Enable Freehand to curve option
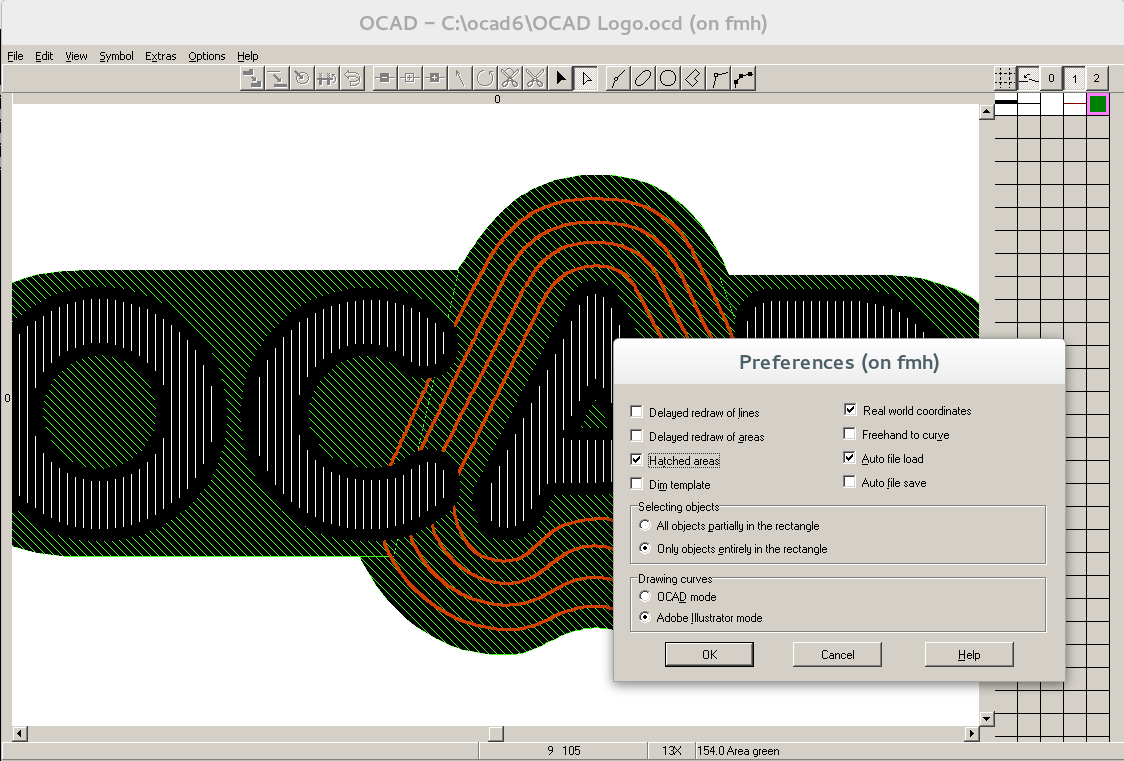 (x=849, y=434)
